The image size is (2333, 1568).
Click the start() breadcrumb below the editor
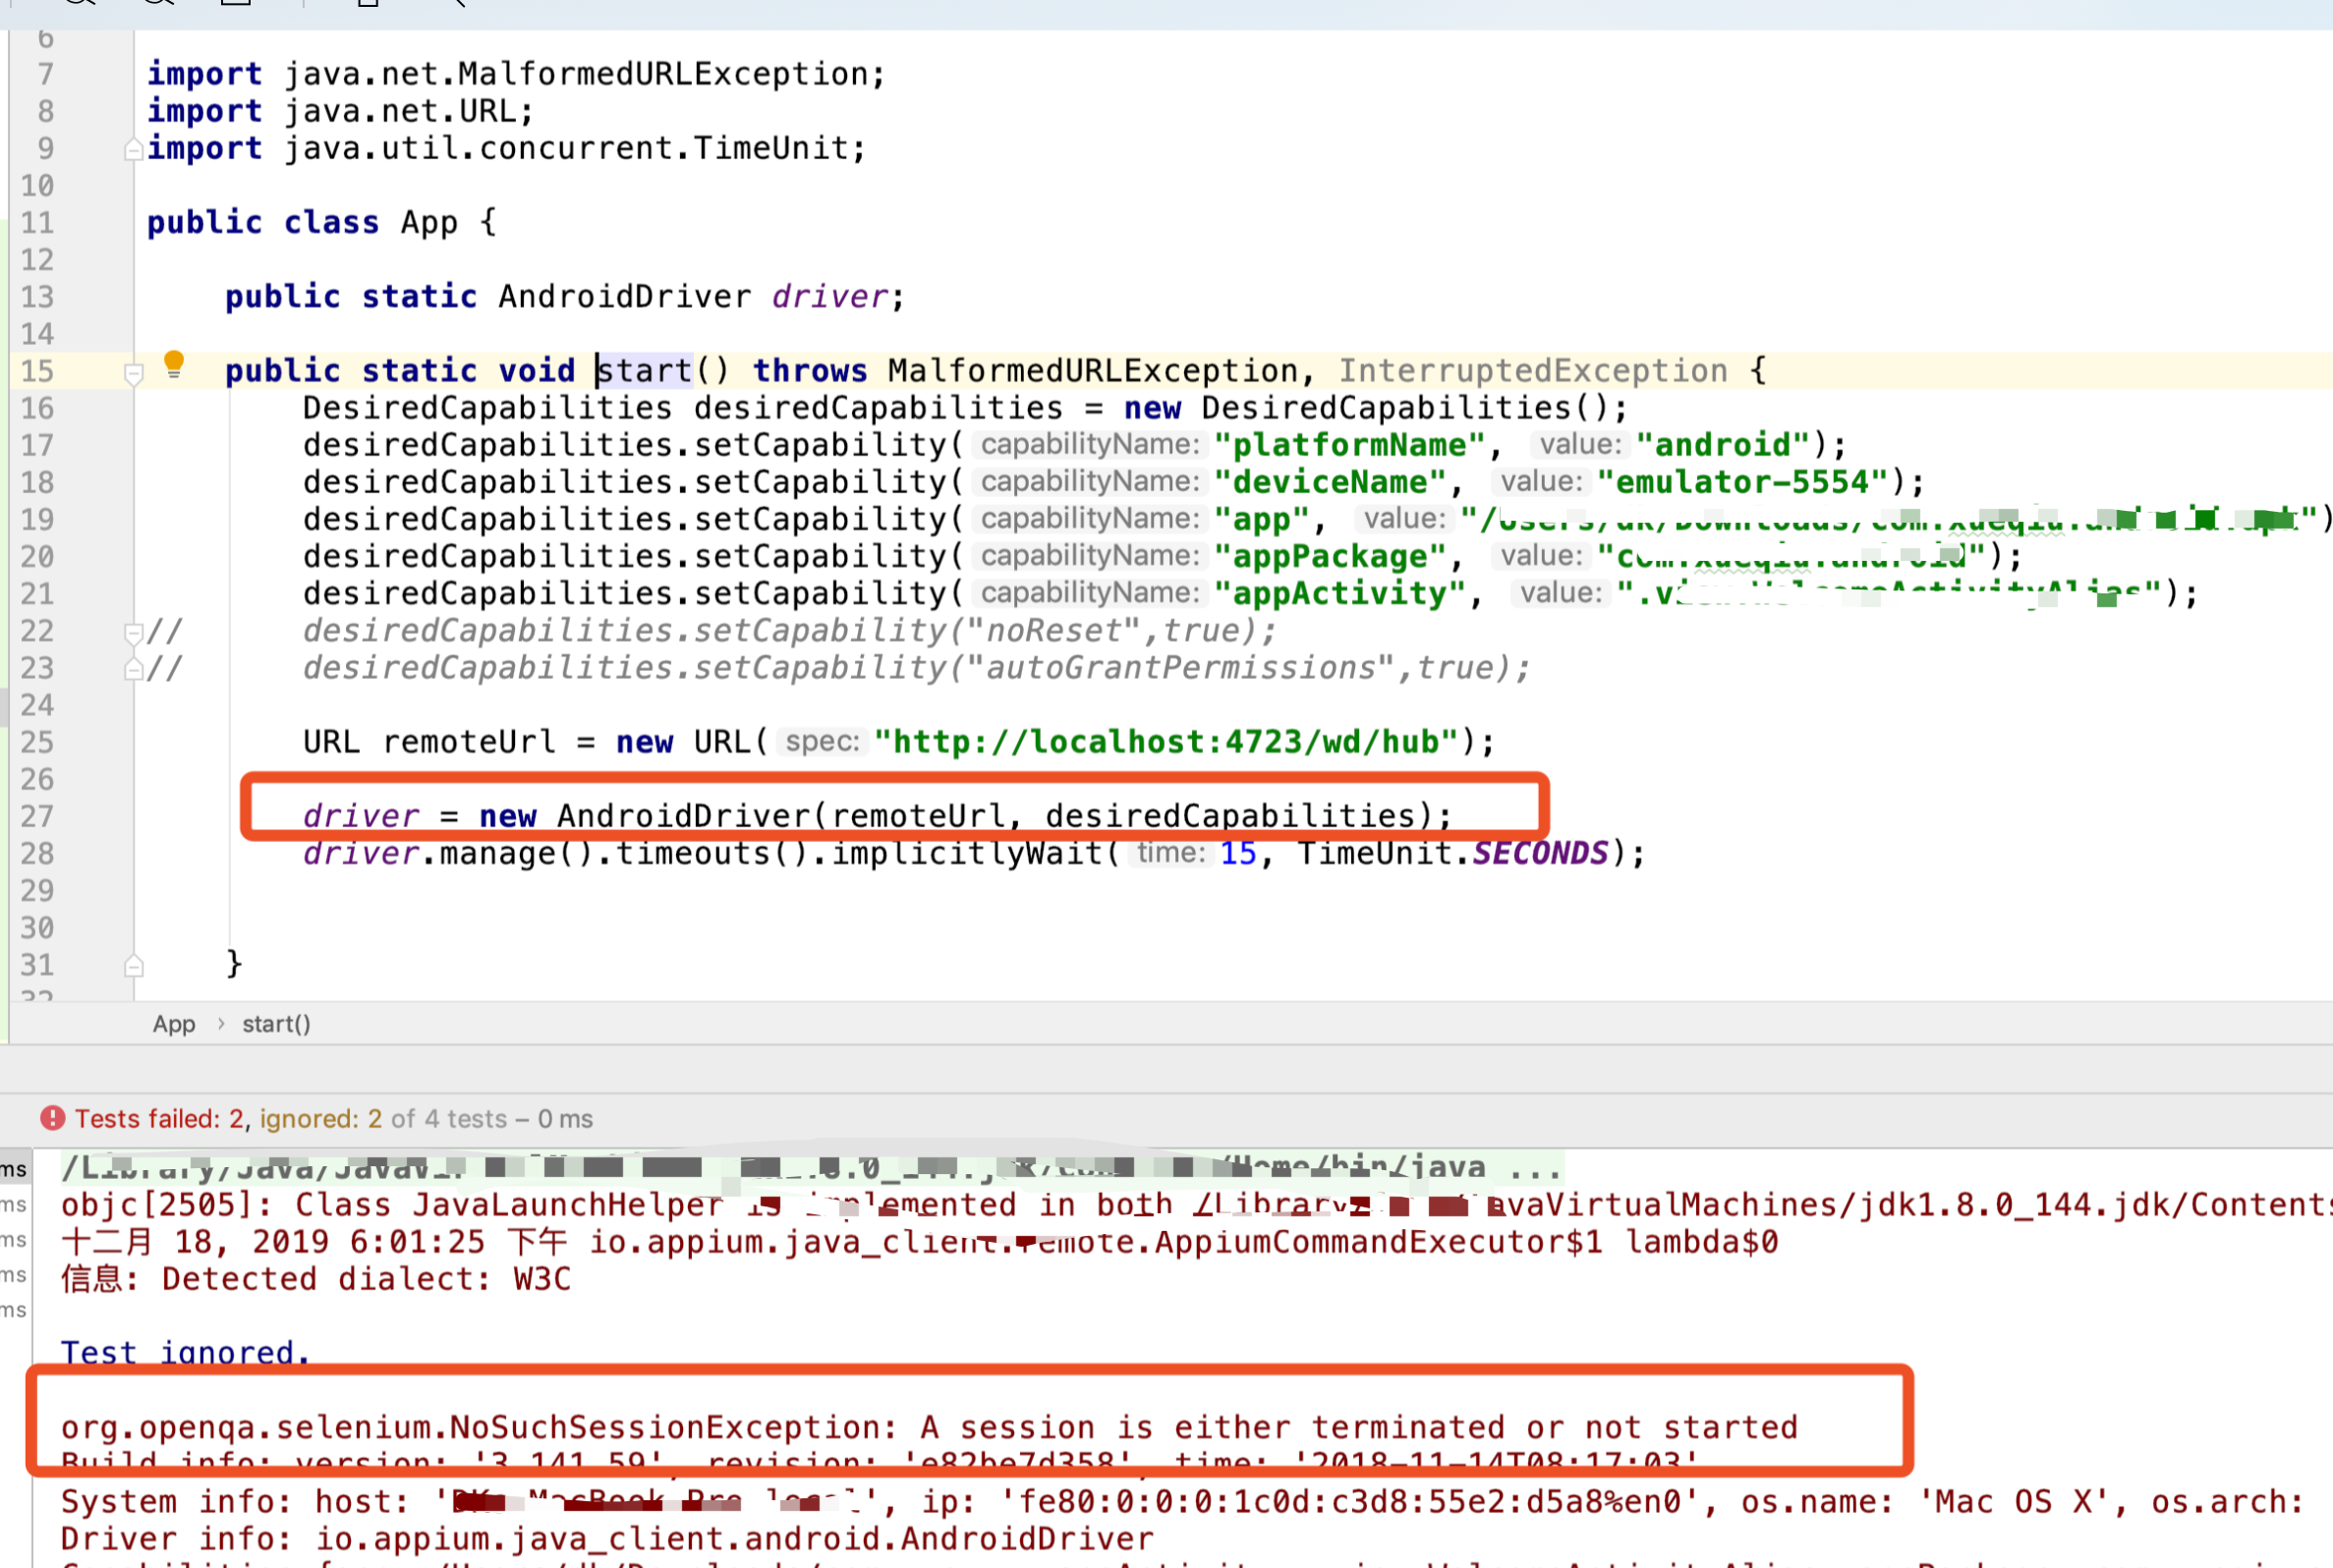click(276, 1024)
